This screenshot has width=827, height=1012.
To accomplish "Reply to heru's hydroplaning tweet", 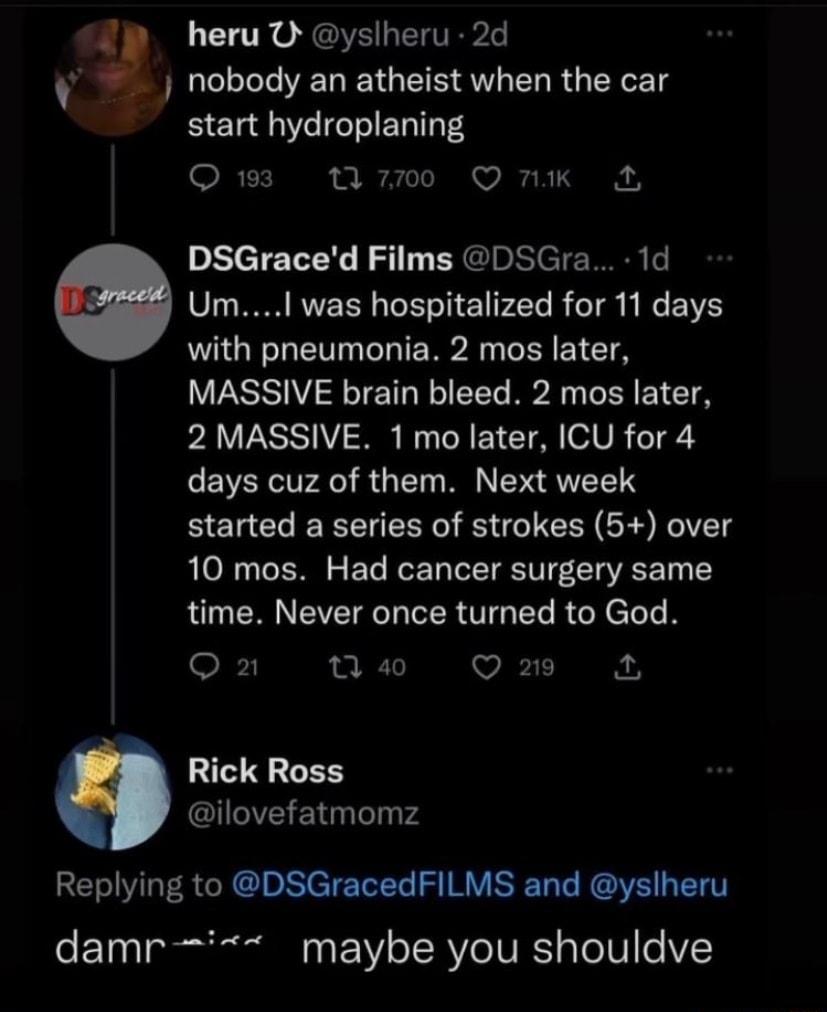I will 203,179.
